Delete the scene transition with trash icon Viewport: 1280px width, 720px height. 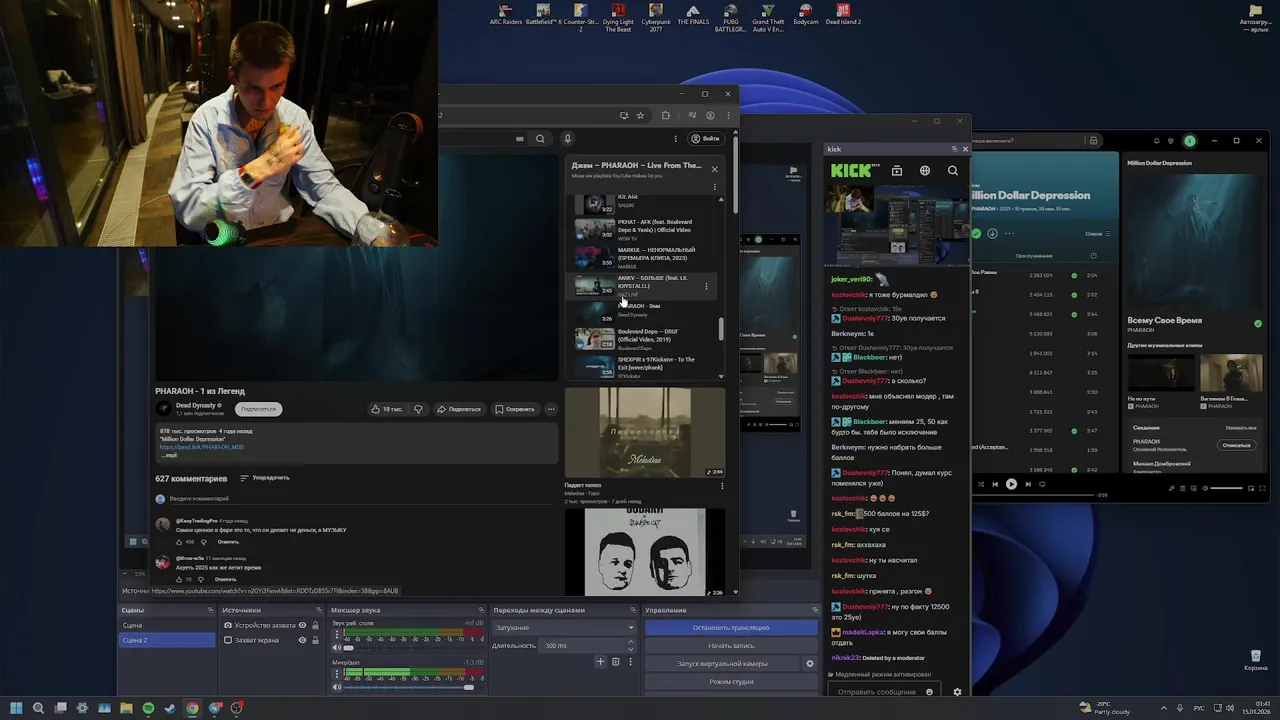point(615,661)
